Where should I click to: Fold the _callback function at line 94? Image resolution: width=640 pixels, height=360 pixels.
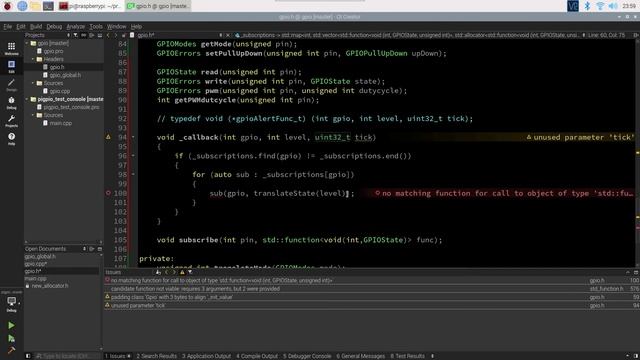[133, 137]
